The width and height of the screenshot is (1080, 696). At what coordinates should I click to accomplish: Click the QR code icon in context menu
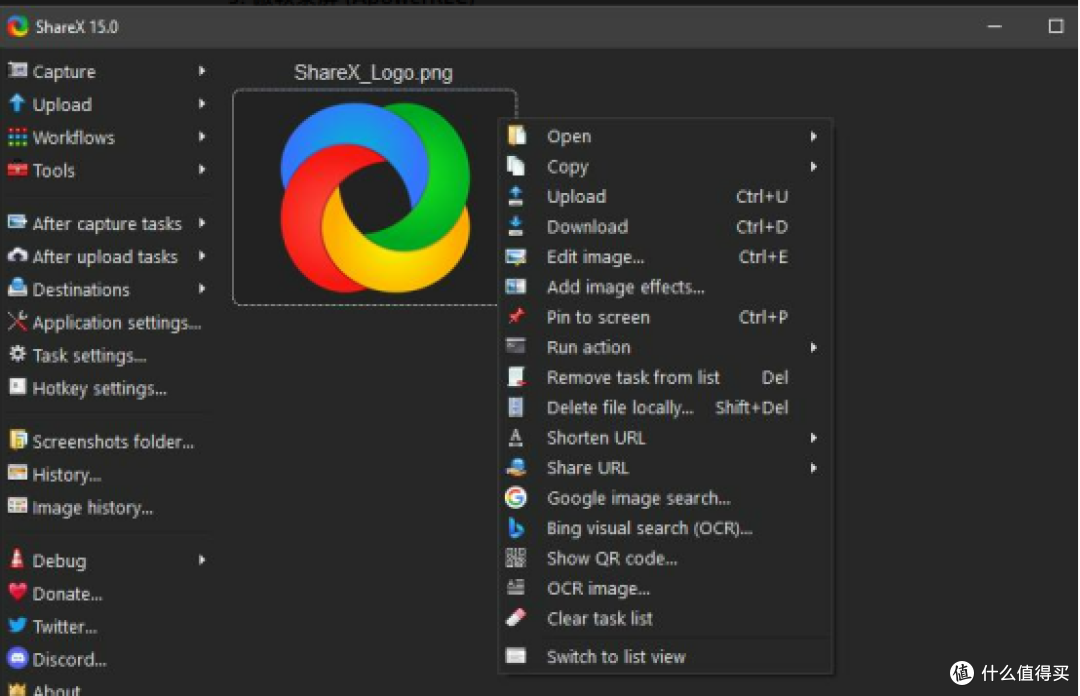(515, 557)
